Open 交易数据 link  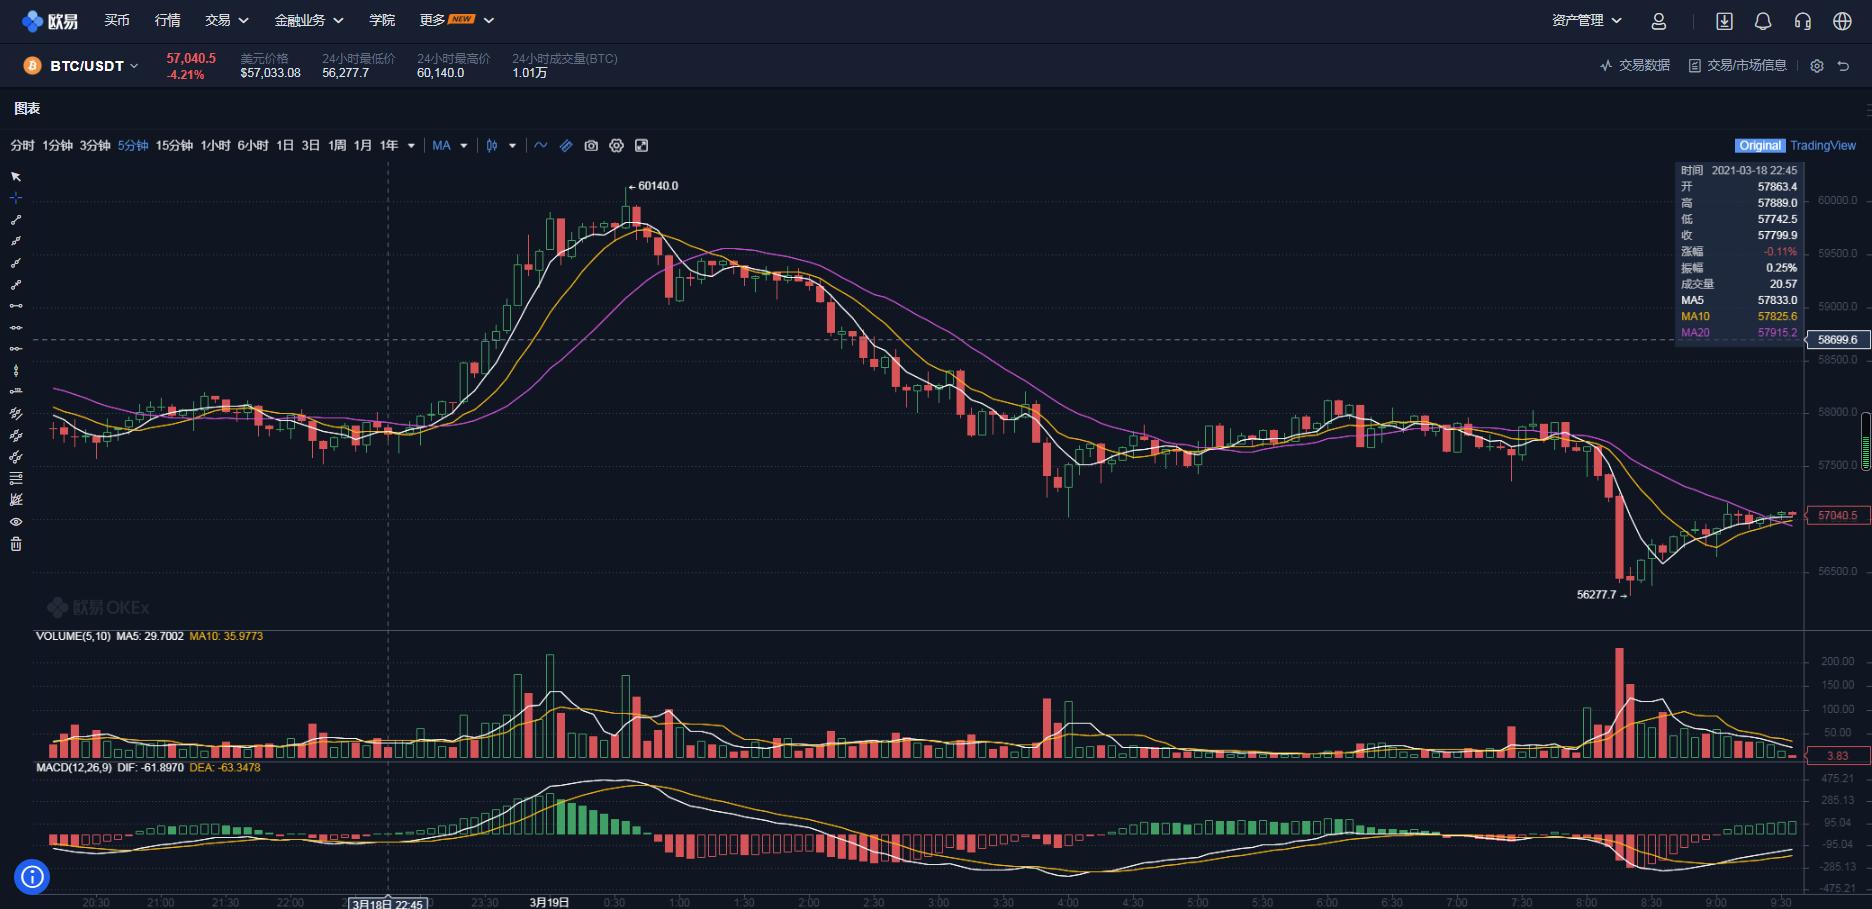pyautogui.click(x=1635, y=66)
